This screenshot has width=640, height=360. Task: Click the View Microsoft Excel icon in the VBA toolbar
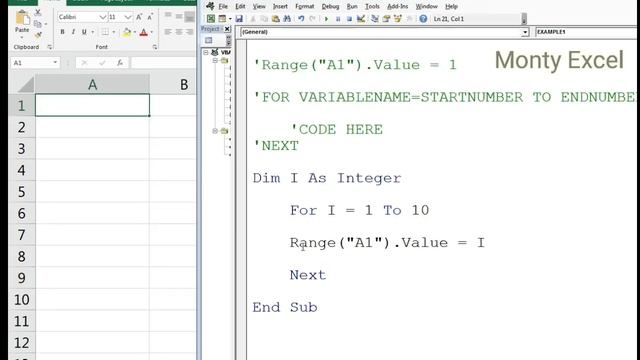[x=211, y=18]
